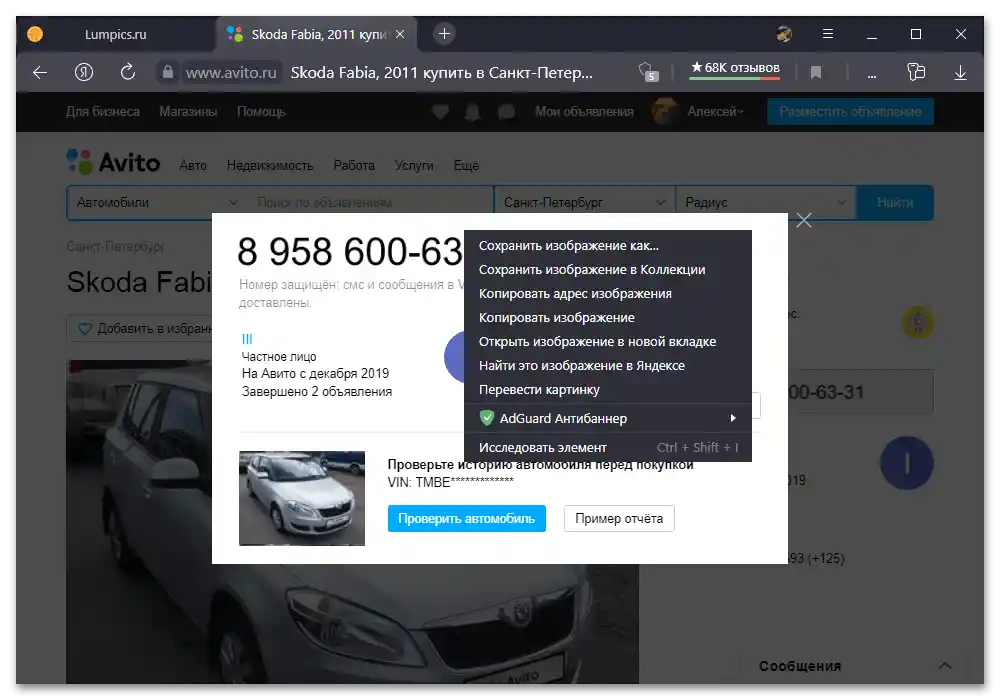Open the extensions shield icon with badge 5
This screenshot has height=700, width=1000.
(648, 72)
